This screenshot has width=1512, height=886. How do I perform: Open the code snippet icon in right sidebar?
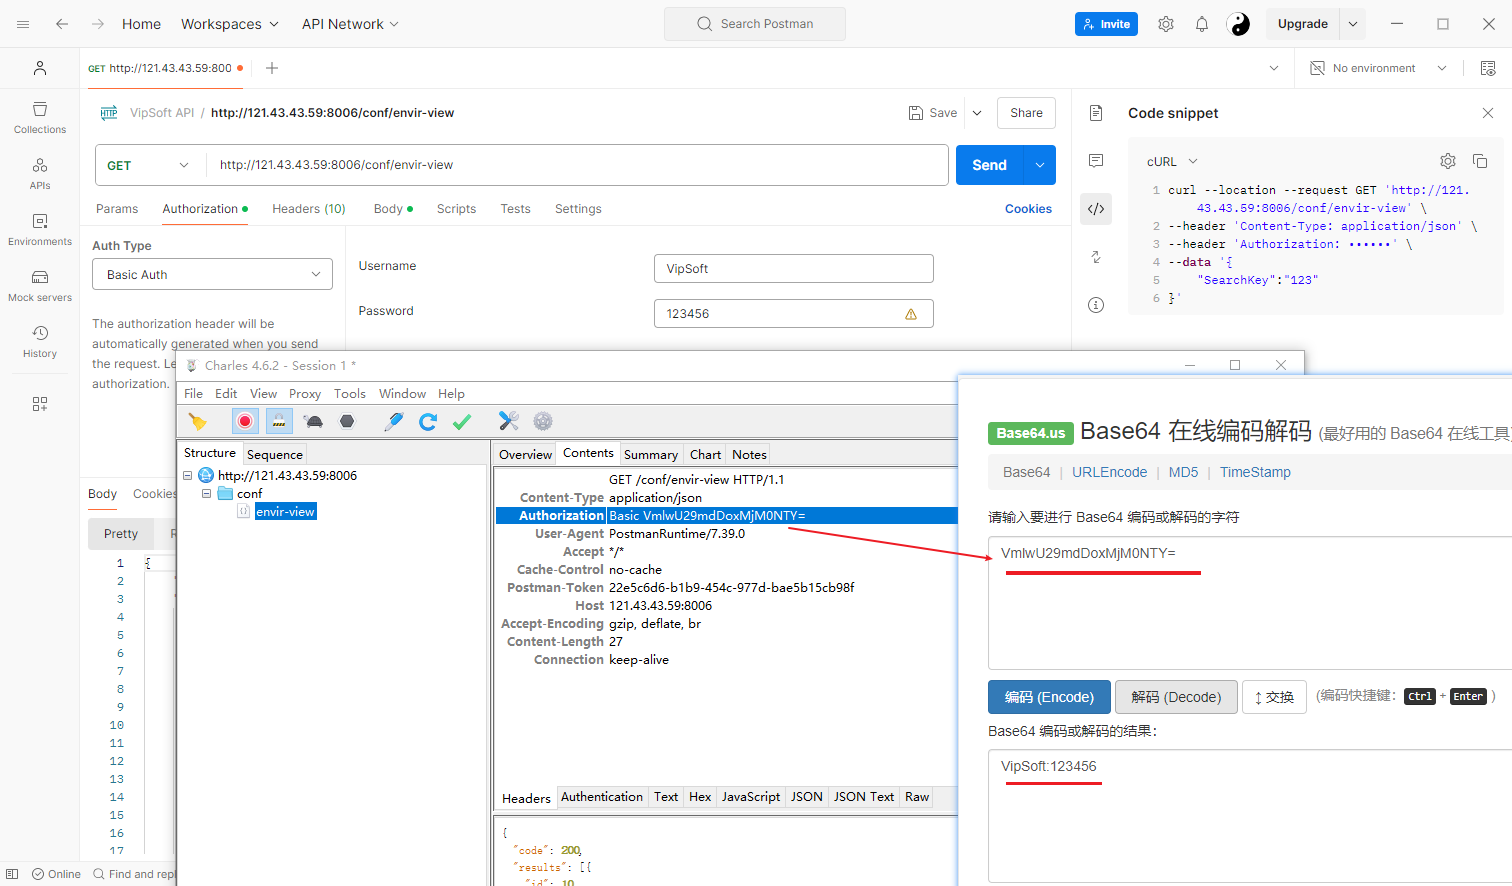1096,209
